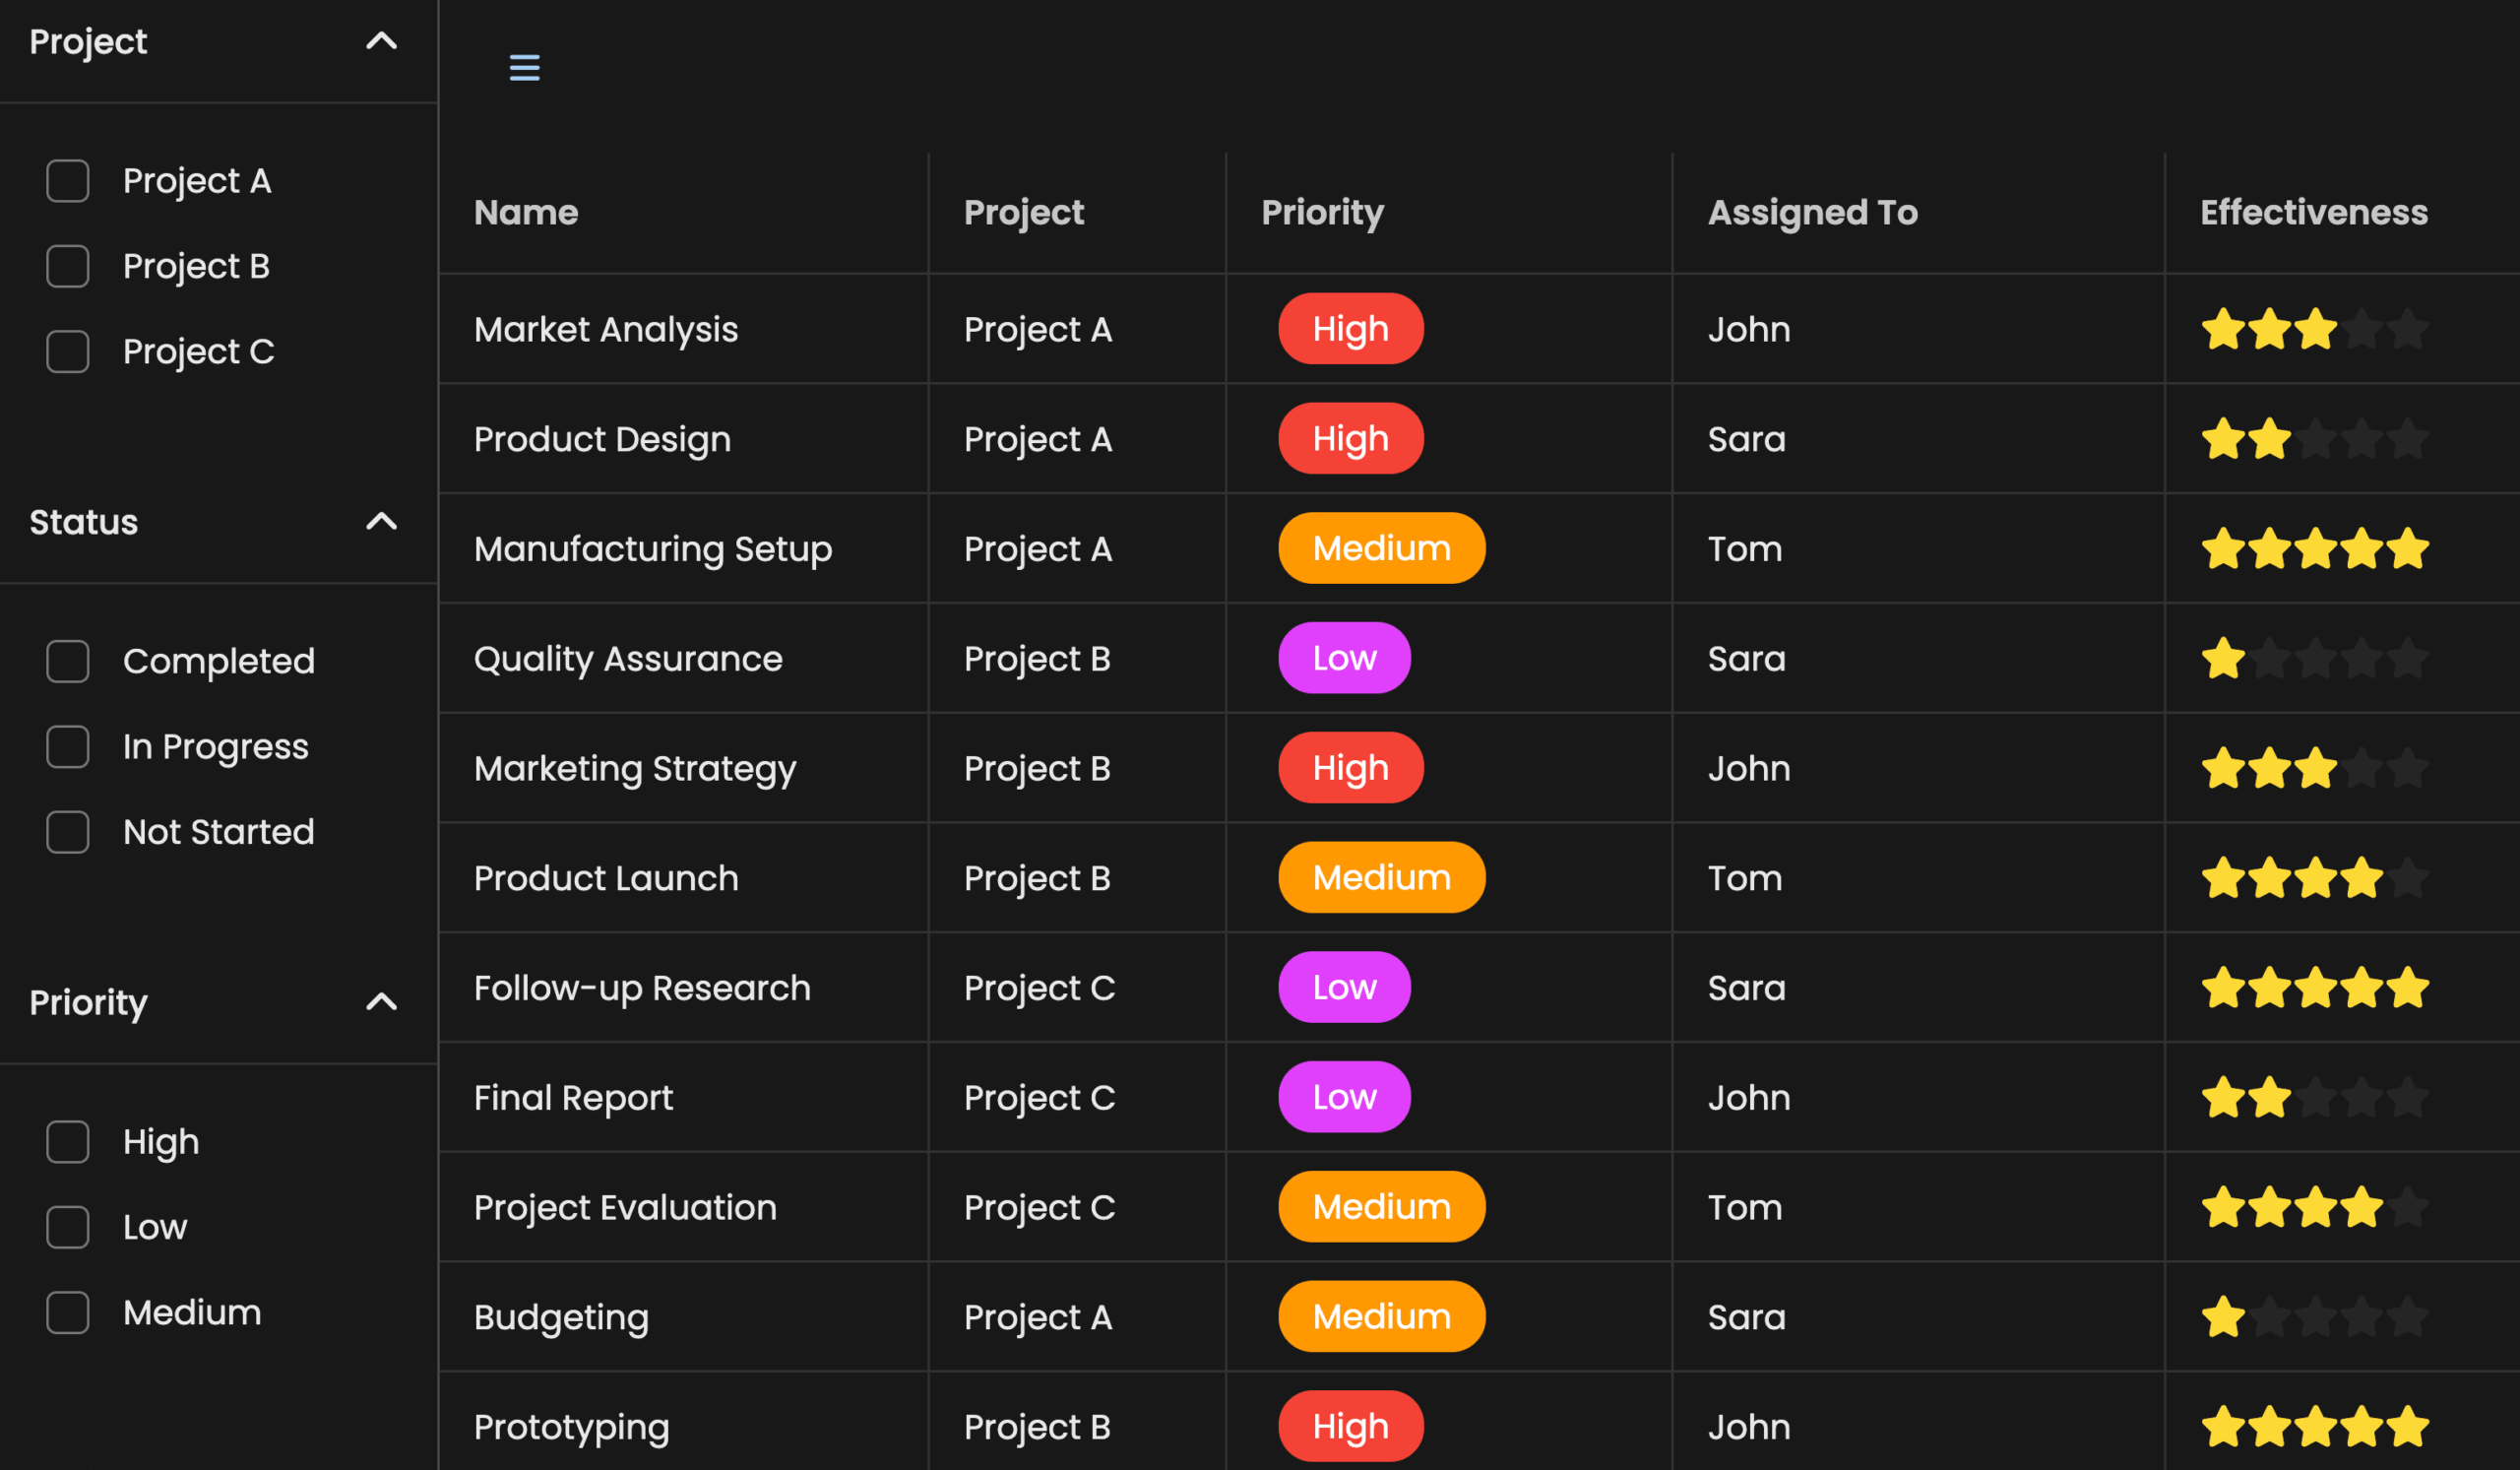This screenshot has width=2520, height=1470.
Task: Click the Effectiveness column header
Action: click(x=2313, y=212)
